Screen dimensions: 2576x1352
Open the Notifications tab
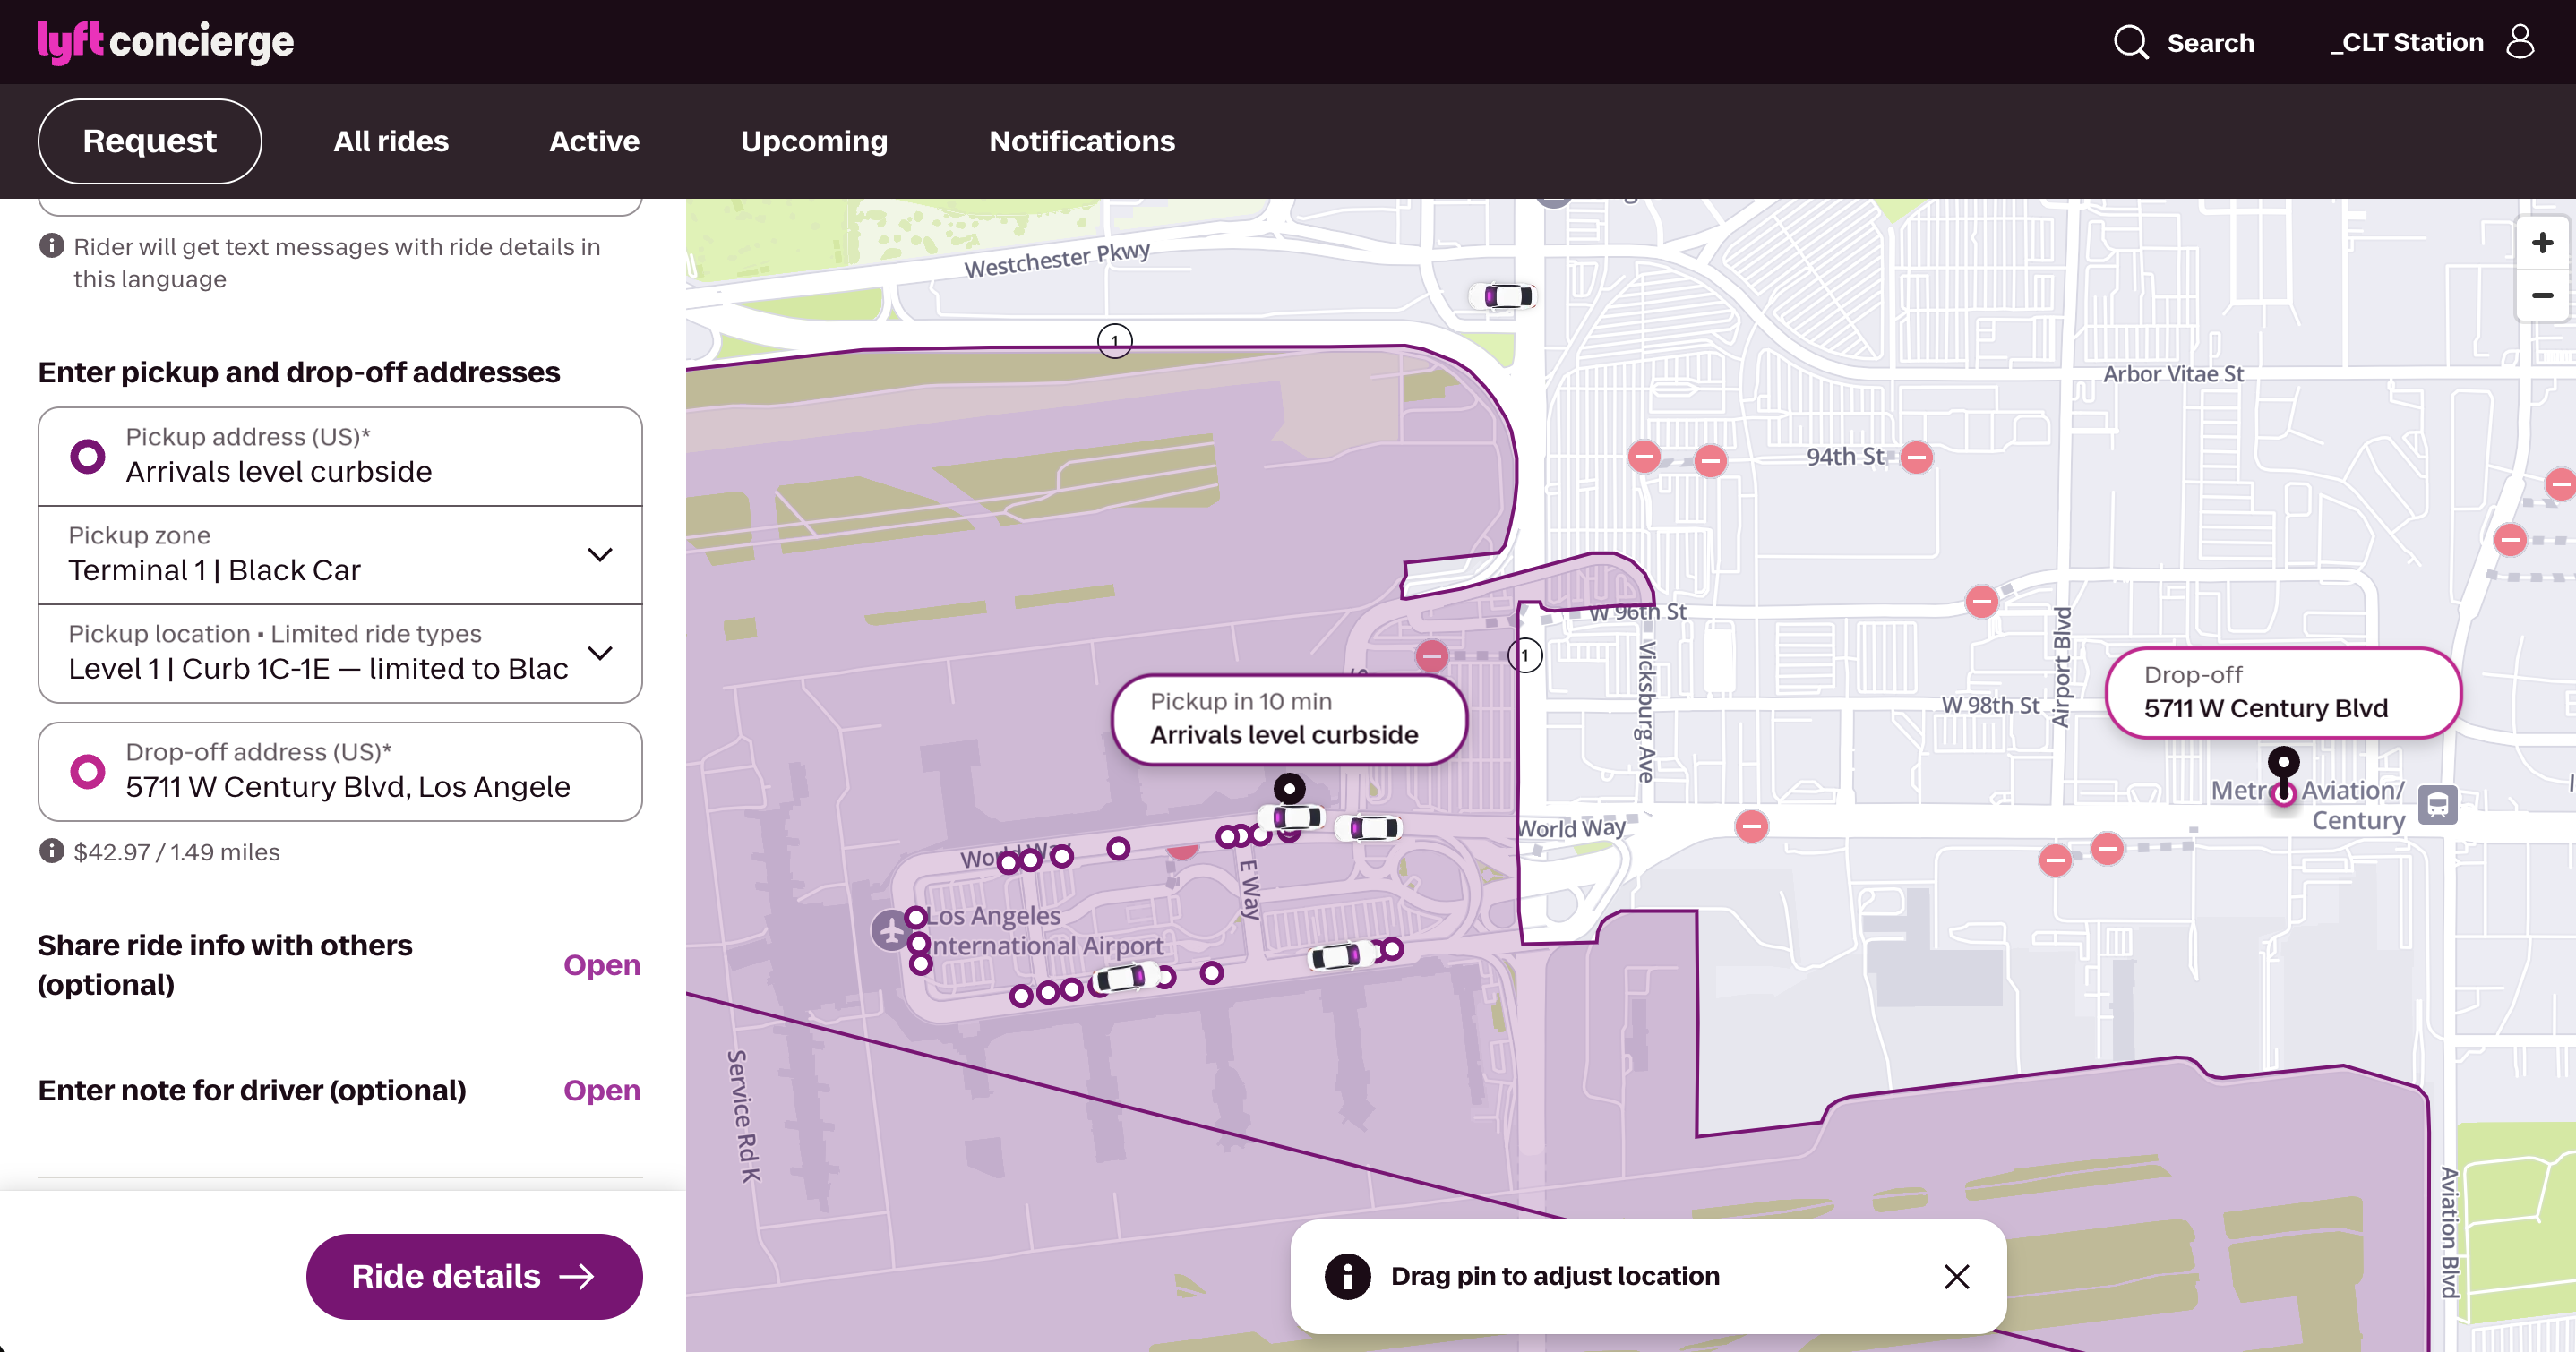click(x=1082, y=141)
